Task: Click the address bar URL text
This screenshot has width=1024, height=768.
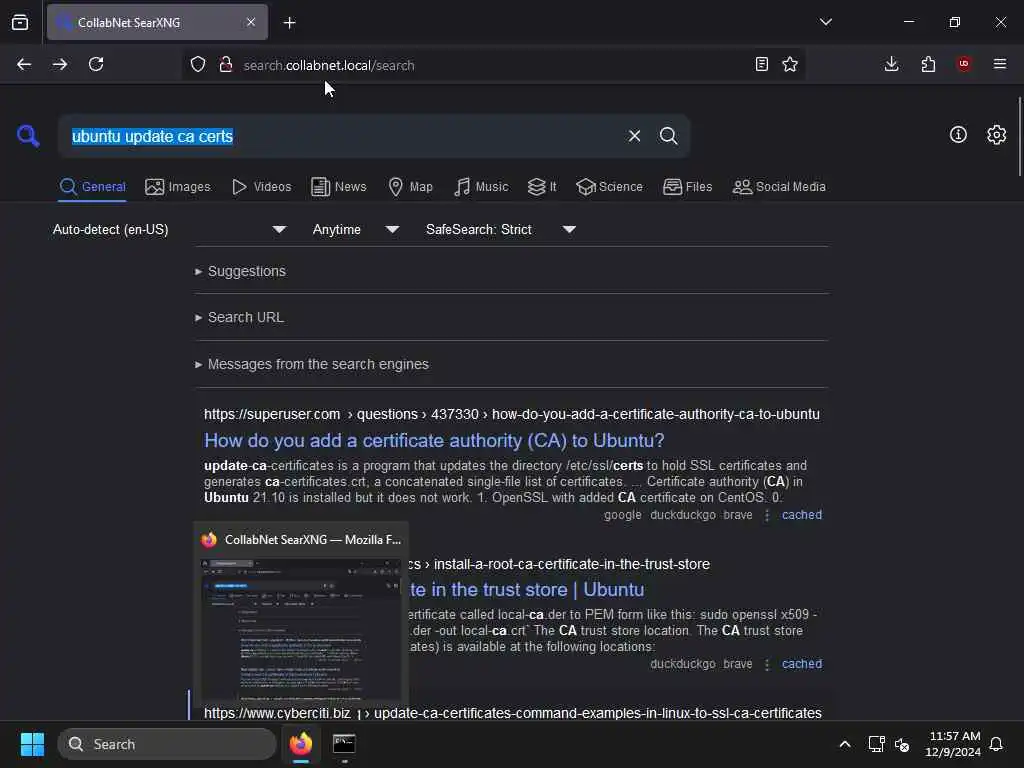Action: pos(328,65)
